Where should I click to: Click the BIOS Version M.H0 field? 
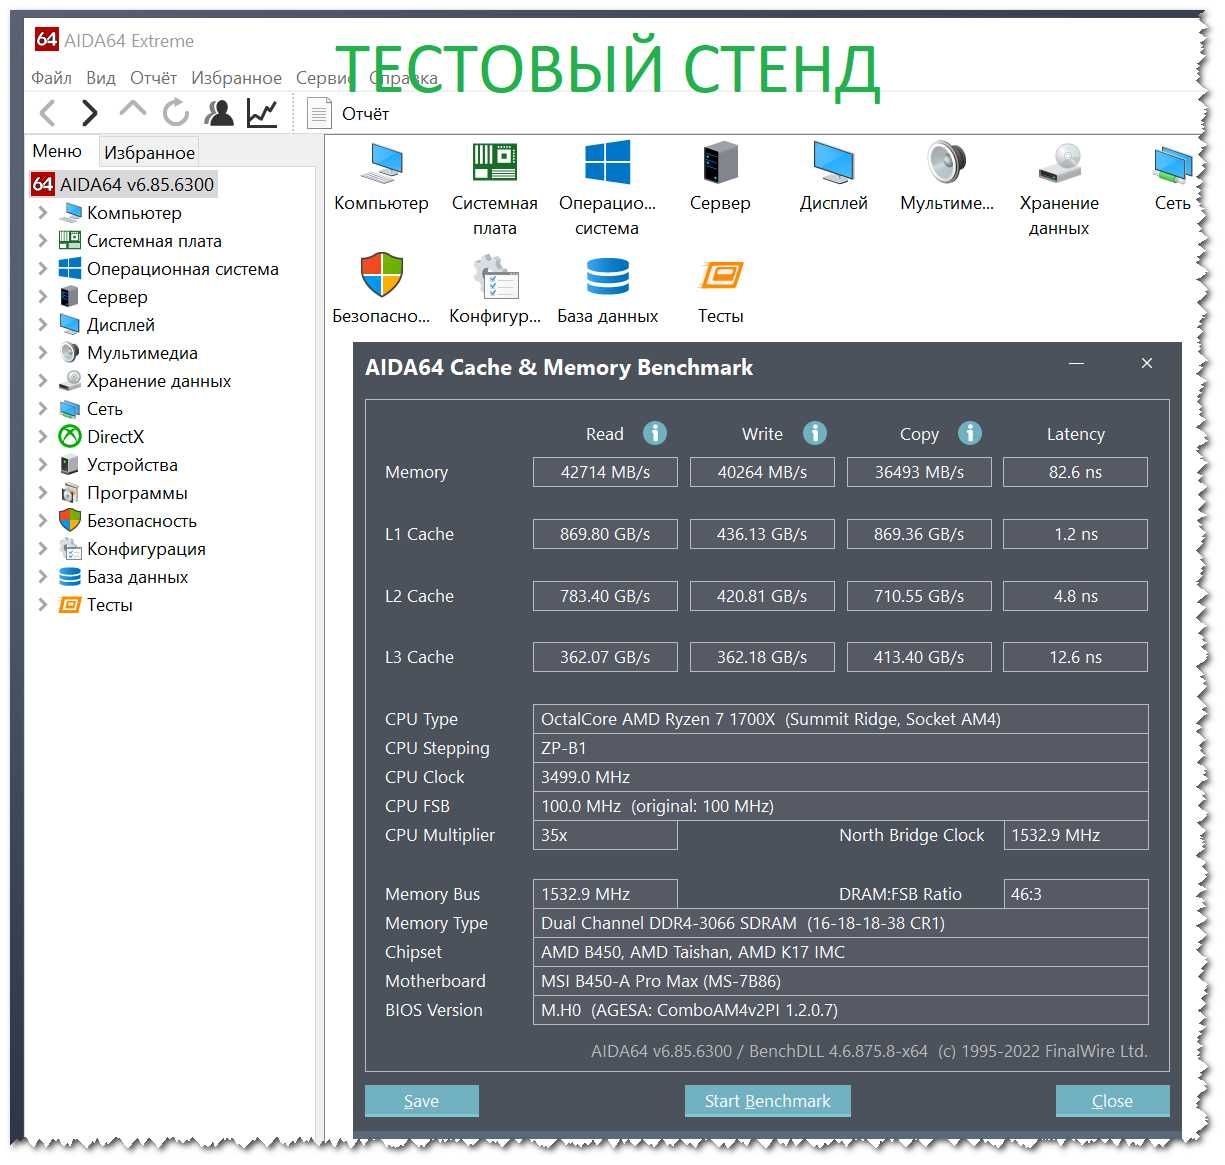click(840, 1010)
